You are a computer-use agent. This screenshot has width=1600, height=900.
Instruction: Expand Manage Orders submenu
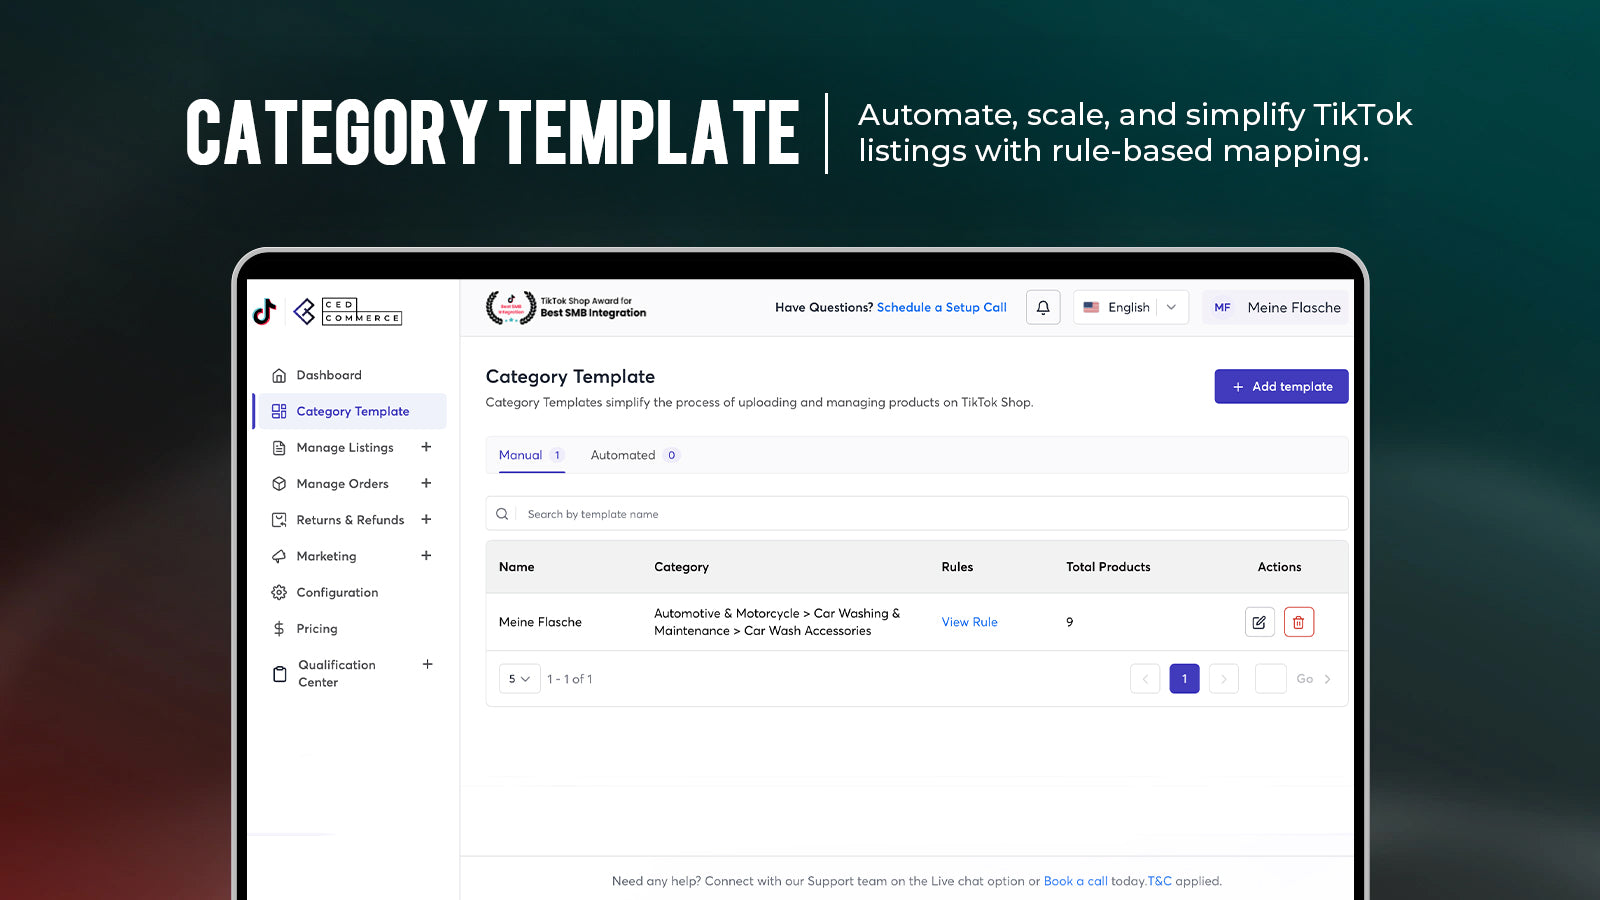pos(426,483)
